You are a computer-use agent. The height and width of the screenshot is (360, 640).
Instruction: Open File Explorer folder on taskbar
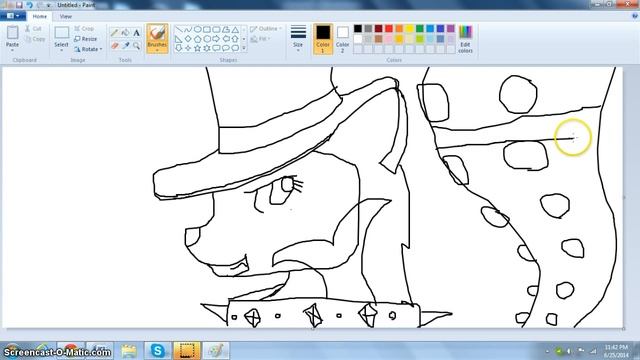tap(129, 351)
